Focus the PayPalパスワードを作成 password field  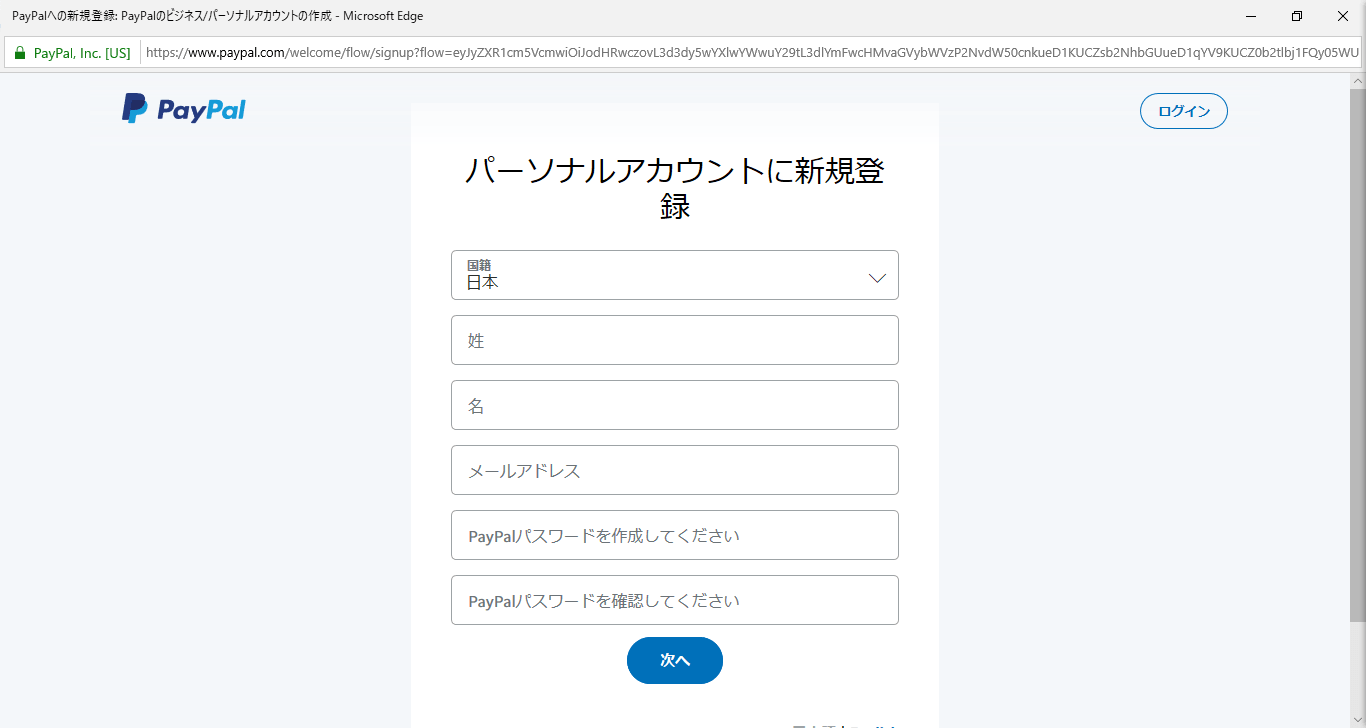(x=675, y=535)
